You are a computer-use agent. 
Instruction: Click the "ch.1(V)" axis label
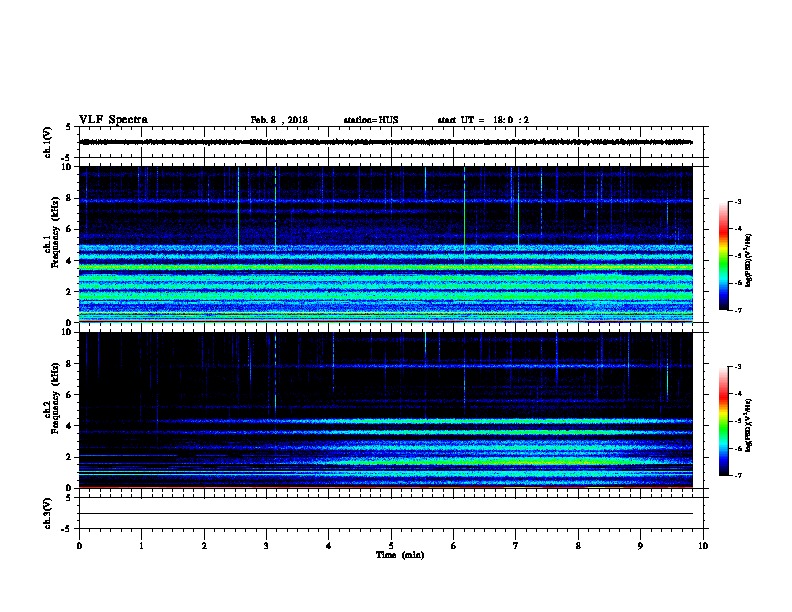(47, 142)
